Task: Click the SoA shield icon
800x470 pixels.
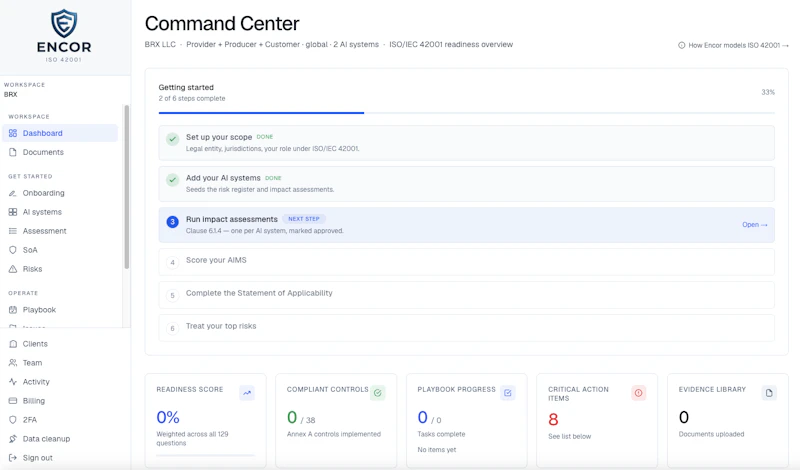Action: 13,250
